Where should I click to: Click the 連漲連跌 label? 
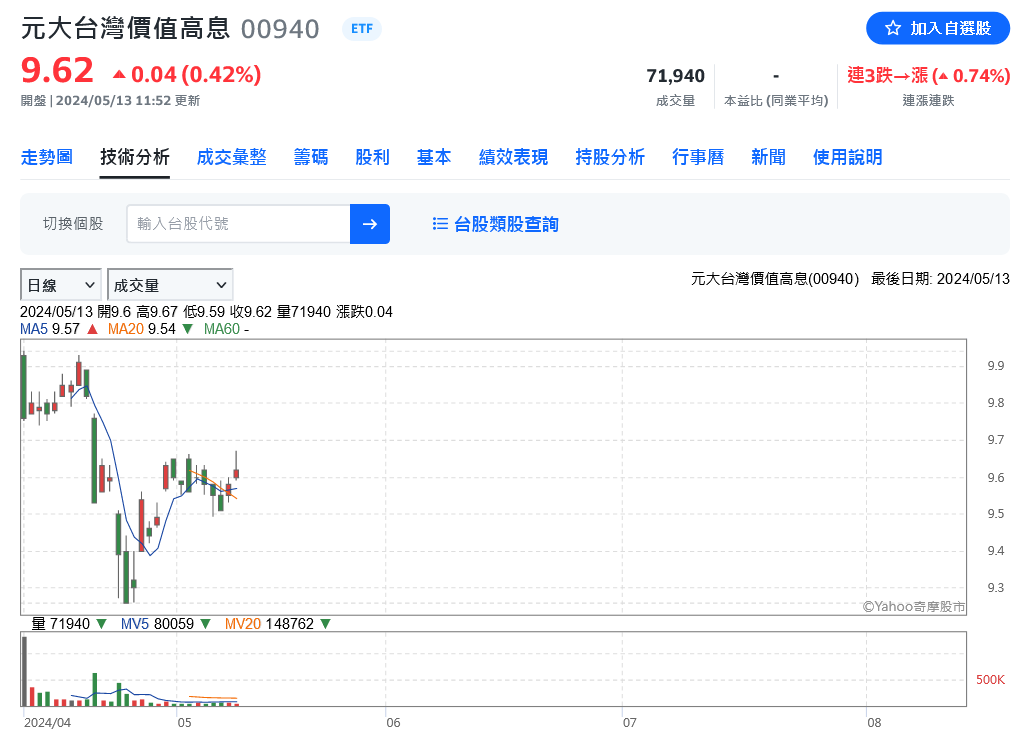click(x=929, y=100)
